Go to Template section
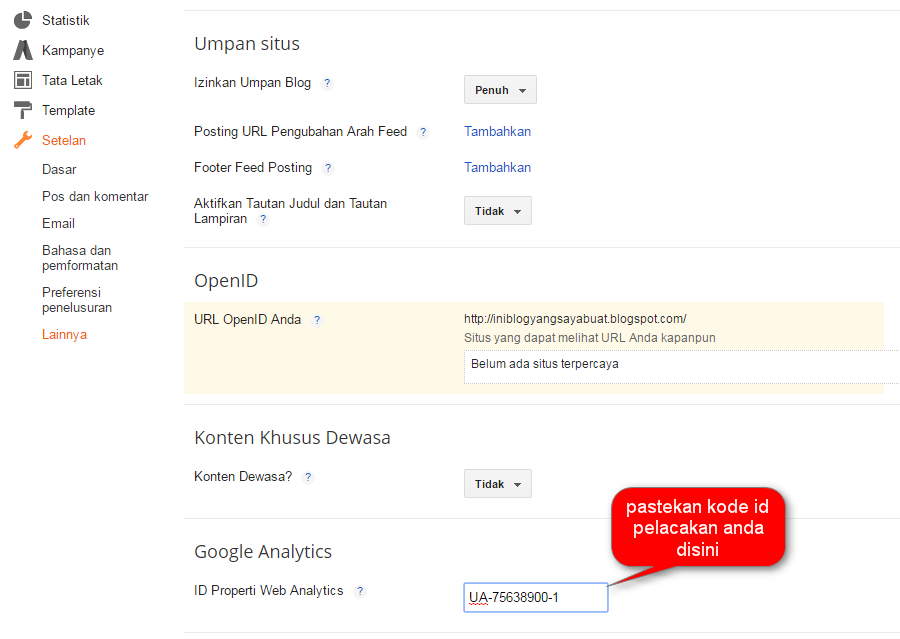This screenshot has height=639, width=900. [68, 110]
